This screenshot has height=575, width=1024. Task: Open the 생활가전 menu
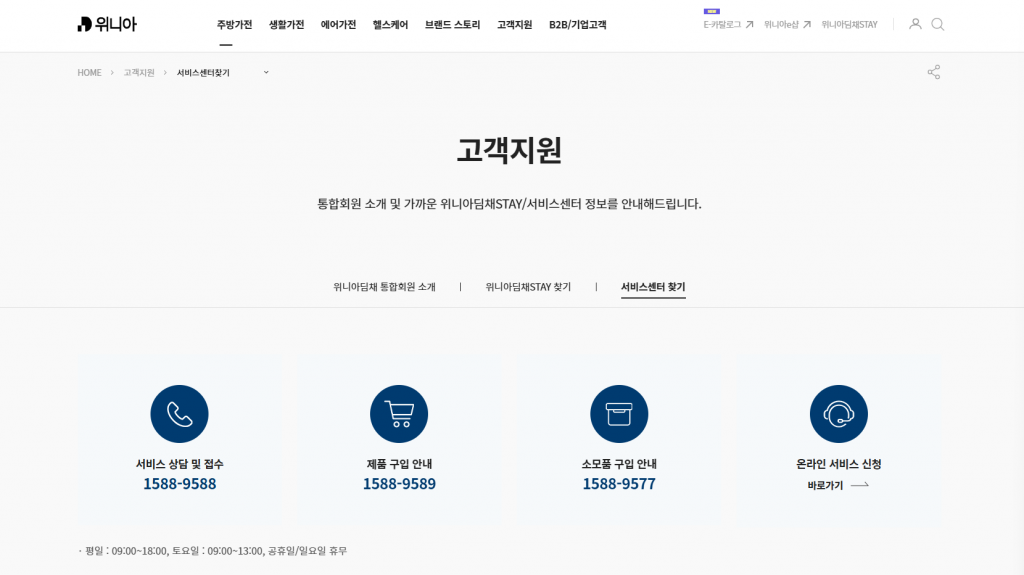coord(287,25)
